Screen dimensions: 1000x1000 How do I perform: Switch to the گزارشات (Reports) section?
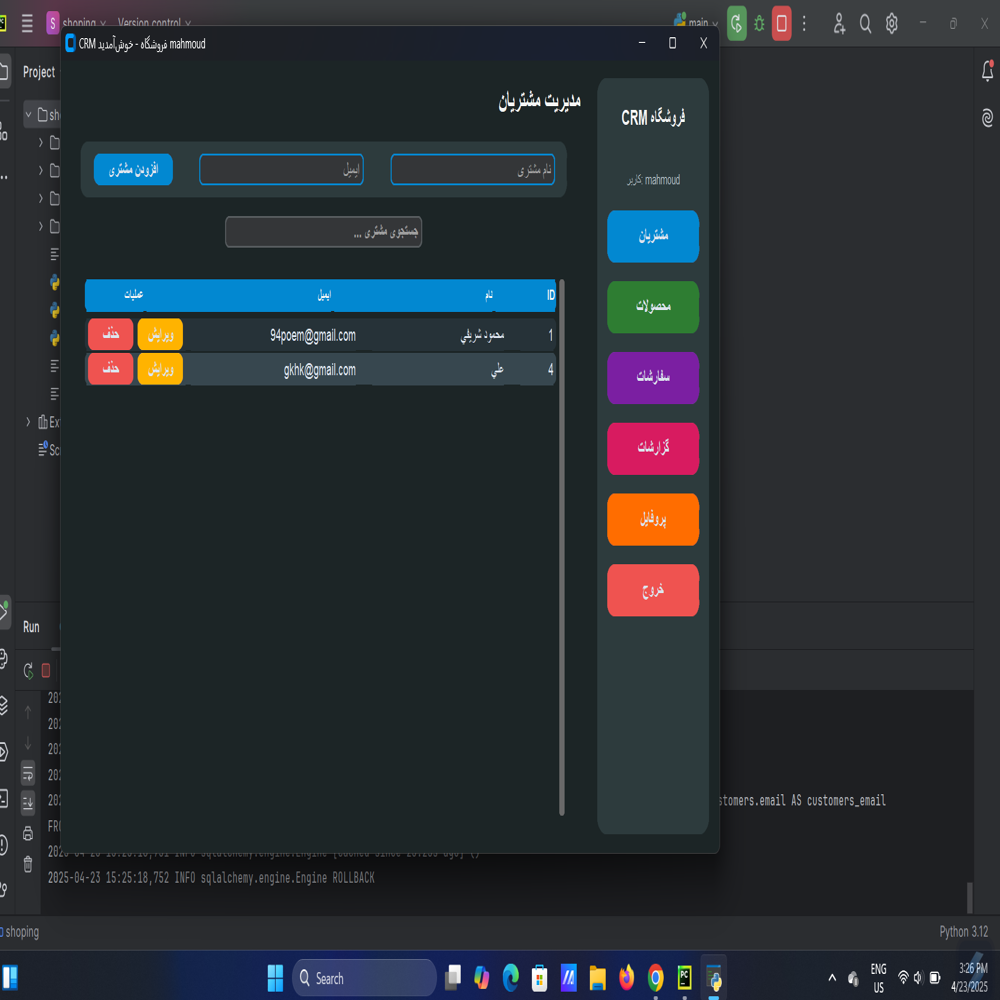tap(652, 448)
